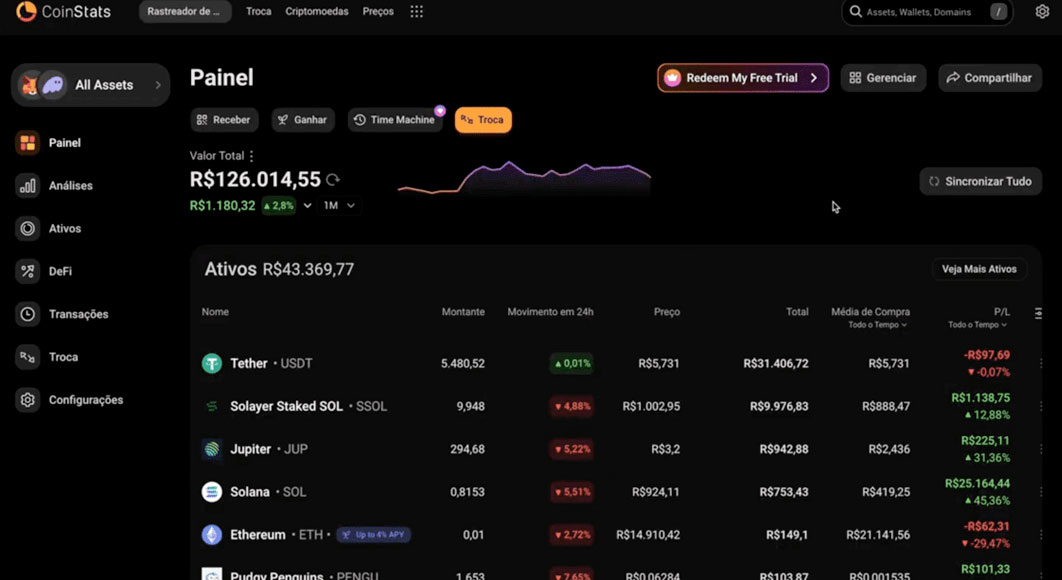Open Transações in the sidebar

tap(78, 314)
